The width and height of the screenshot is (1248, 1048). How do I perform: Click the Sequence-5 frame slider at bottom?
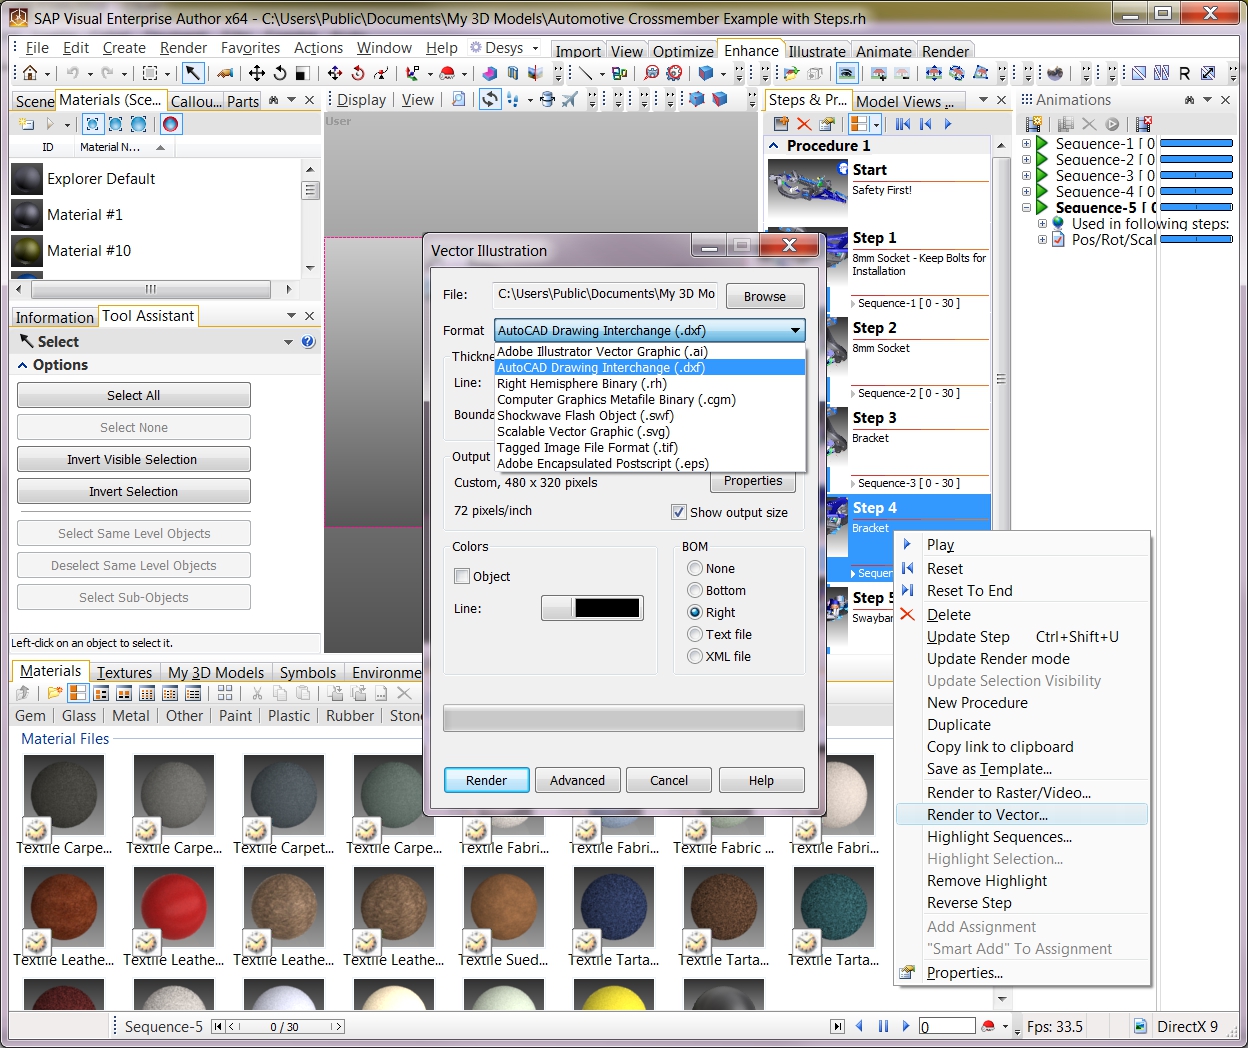(x=285, y=1026)
